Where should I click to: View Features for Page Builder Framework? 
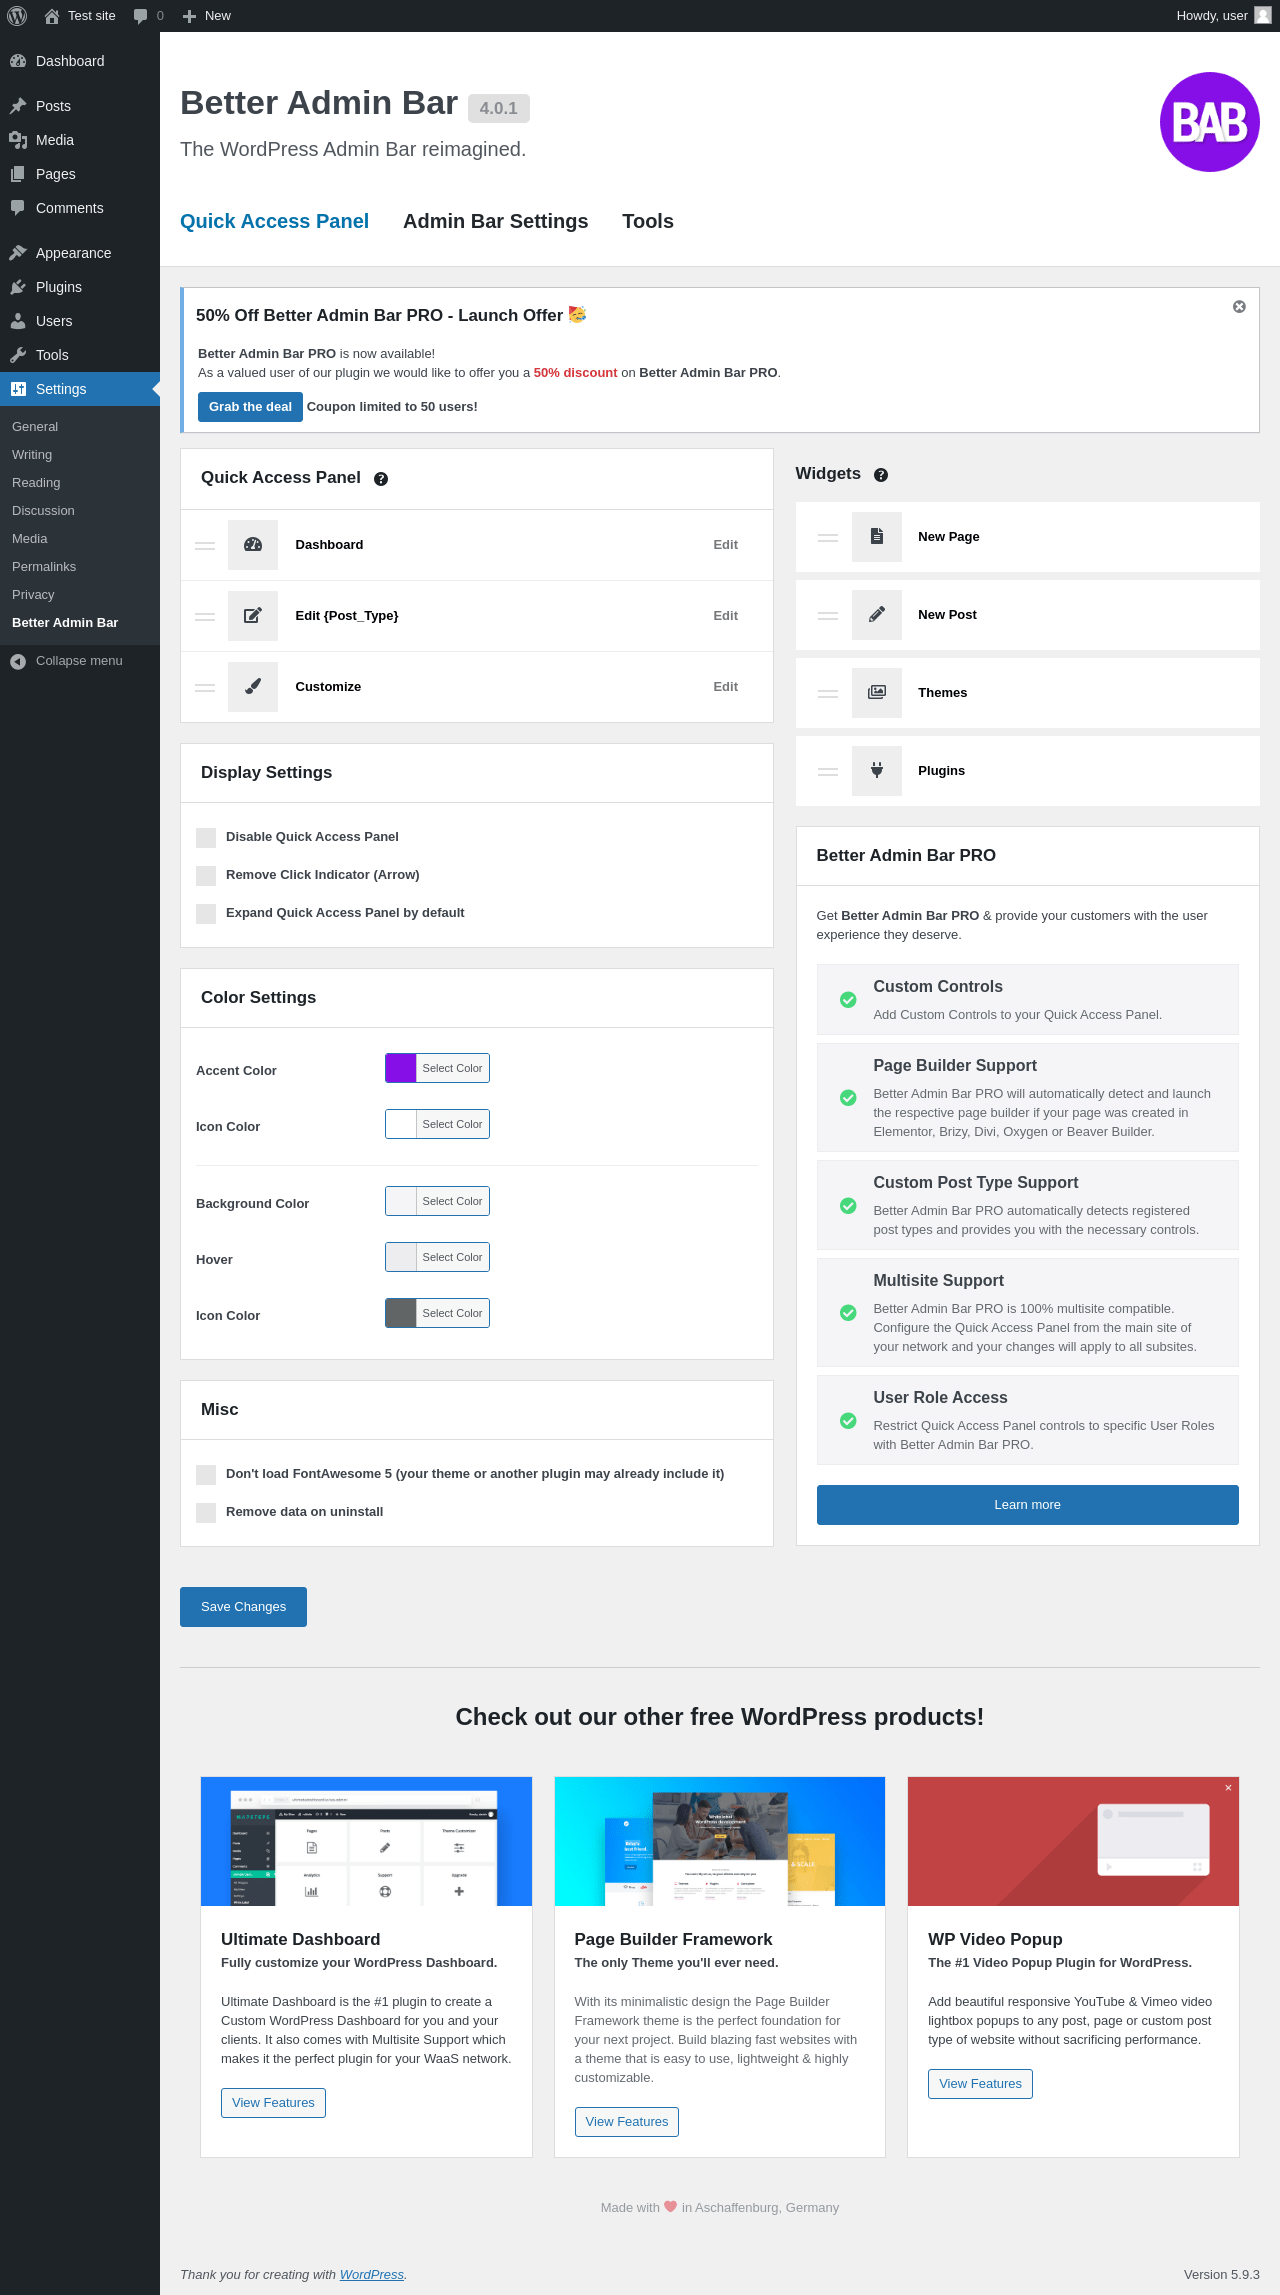coord(627,2122)
